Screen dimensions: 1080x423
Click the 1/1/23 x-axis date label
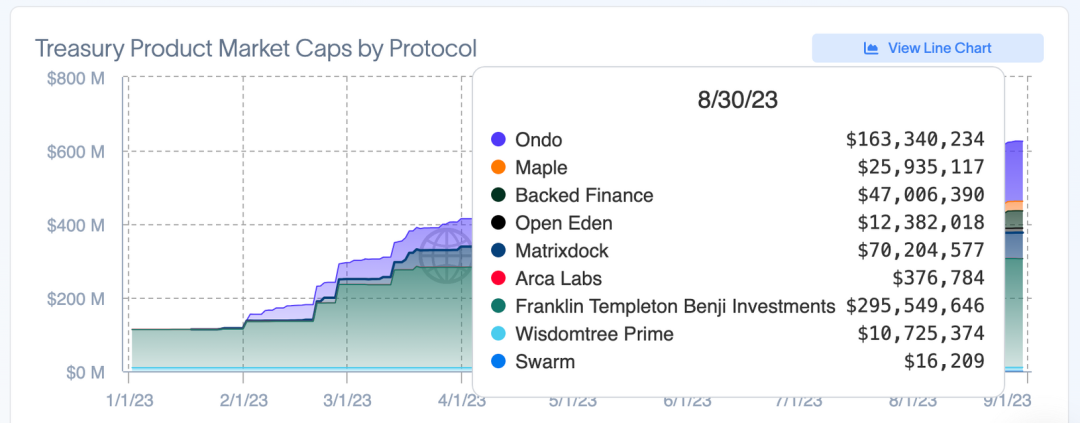coord(128,400)
